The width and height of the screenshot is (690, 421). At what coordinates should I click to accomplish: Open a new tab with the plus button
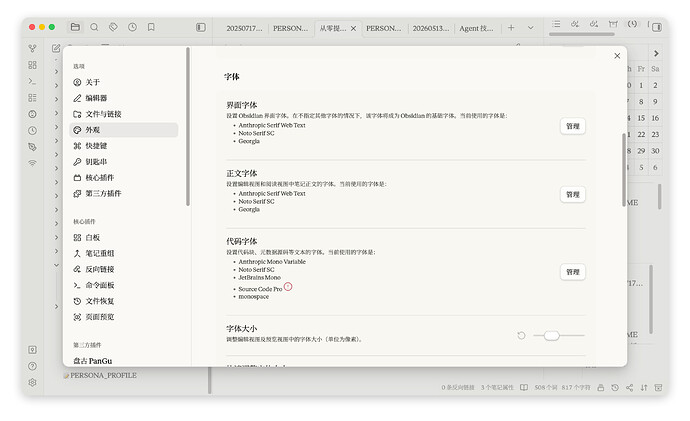point(511,28)
